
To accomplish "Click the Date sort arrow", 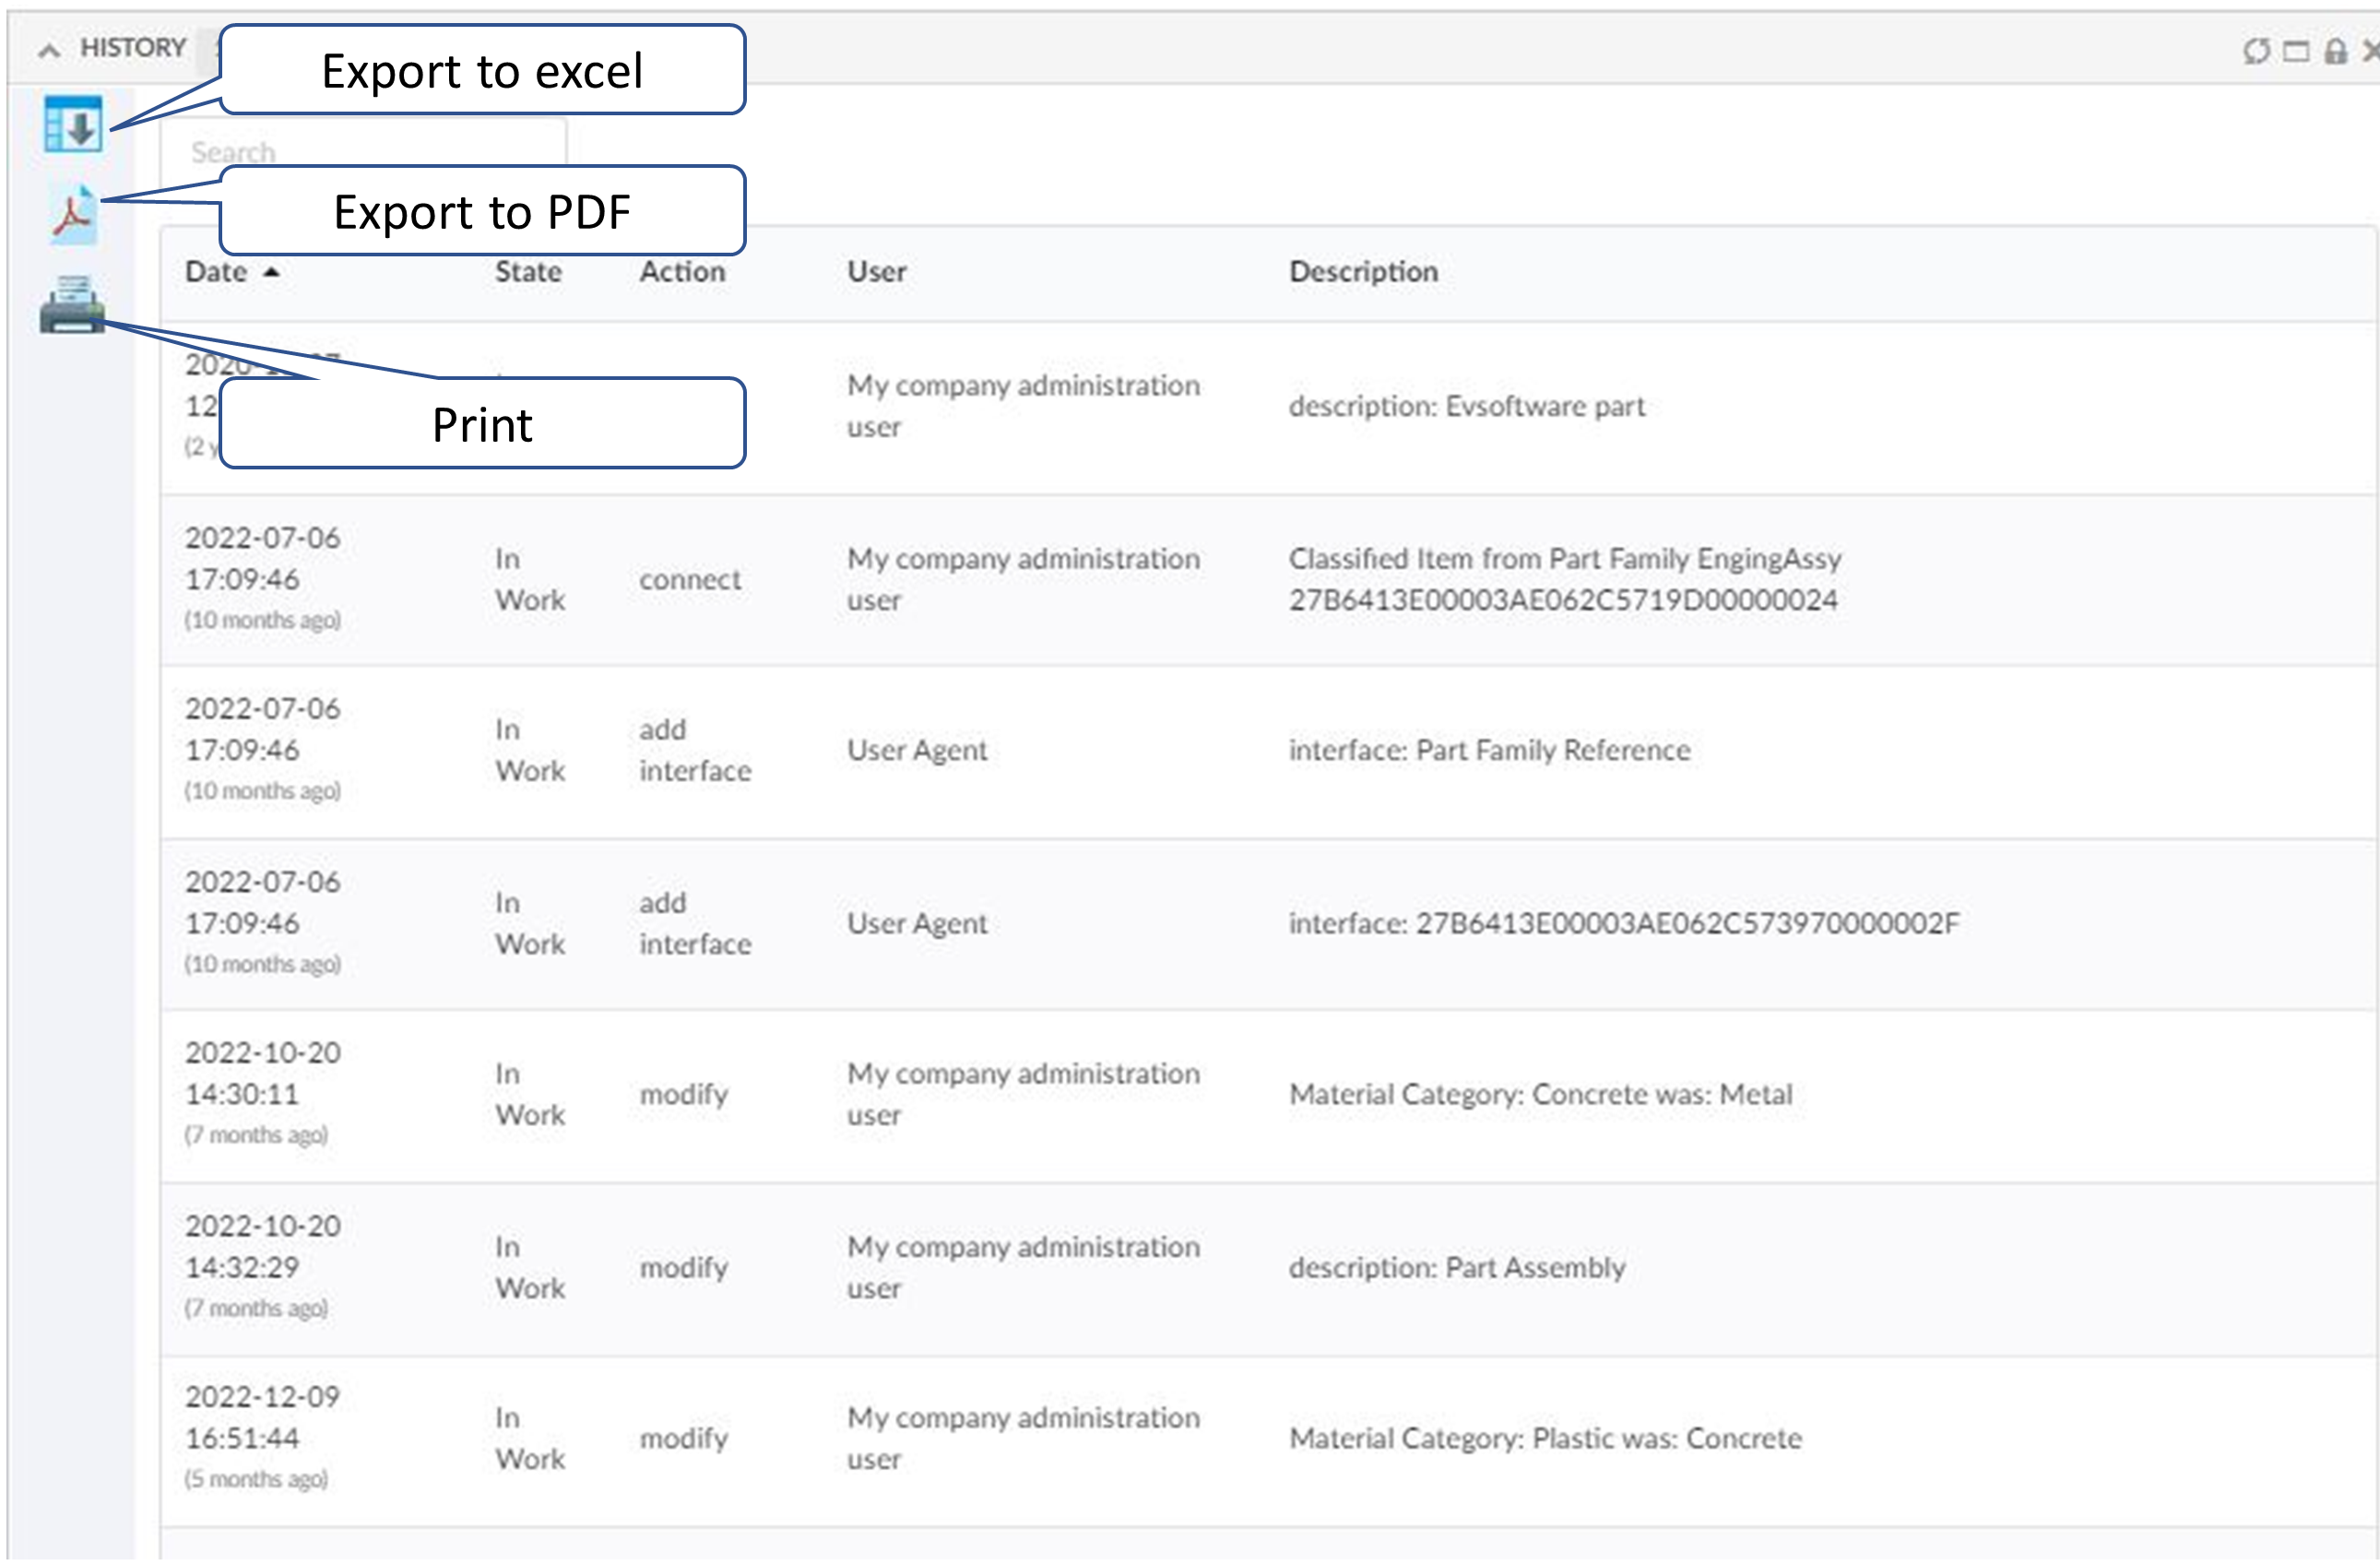I will 271,272.
